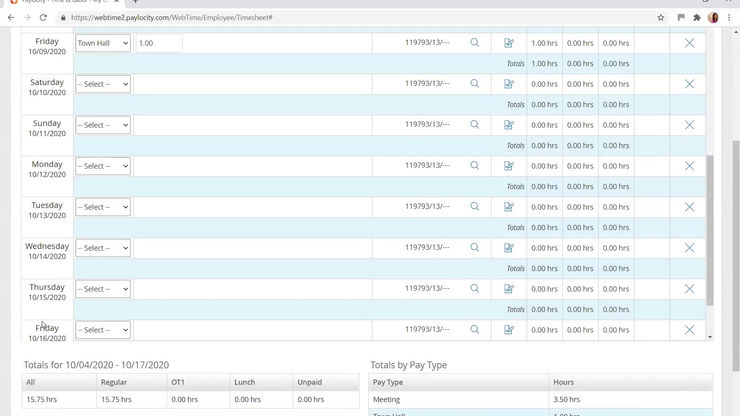Click the timesheet inner scrollbar thumb

pyautogui.click(x=710, y=230)
